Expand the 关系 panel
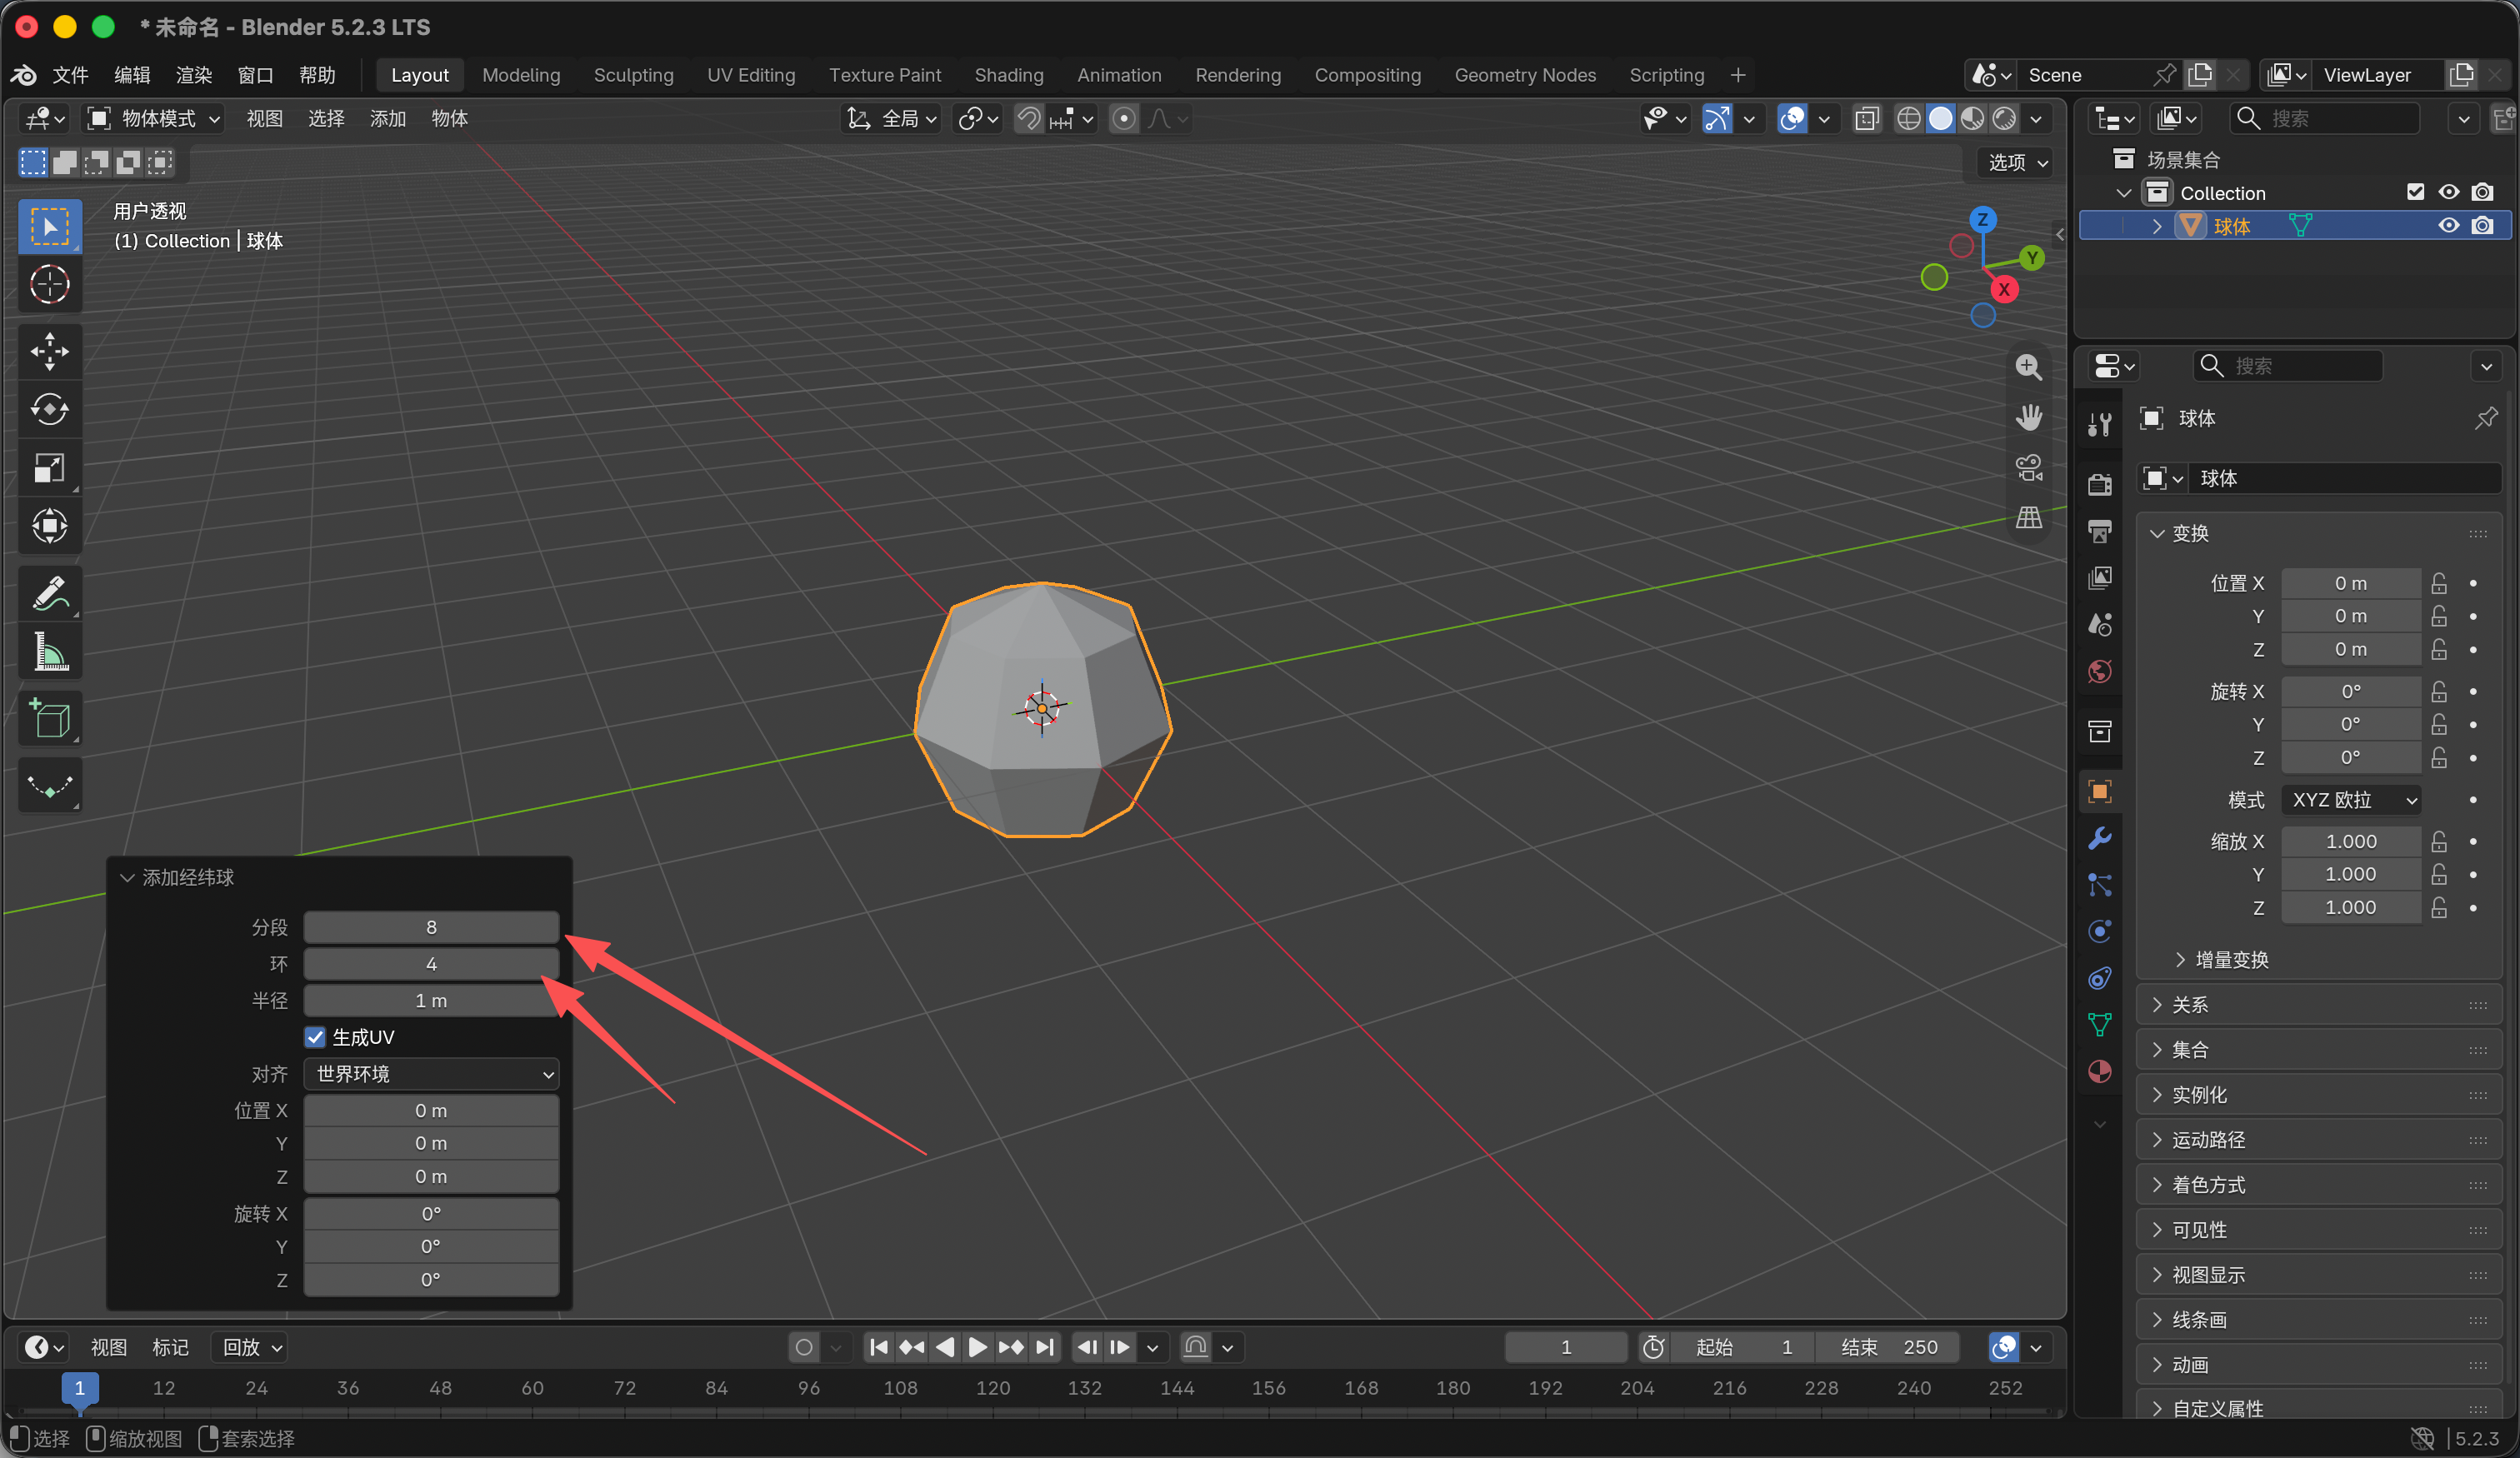The image size is (2520, 1458). click(2318, 1005)
